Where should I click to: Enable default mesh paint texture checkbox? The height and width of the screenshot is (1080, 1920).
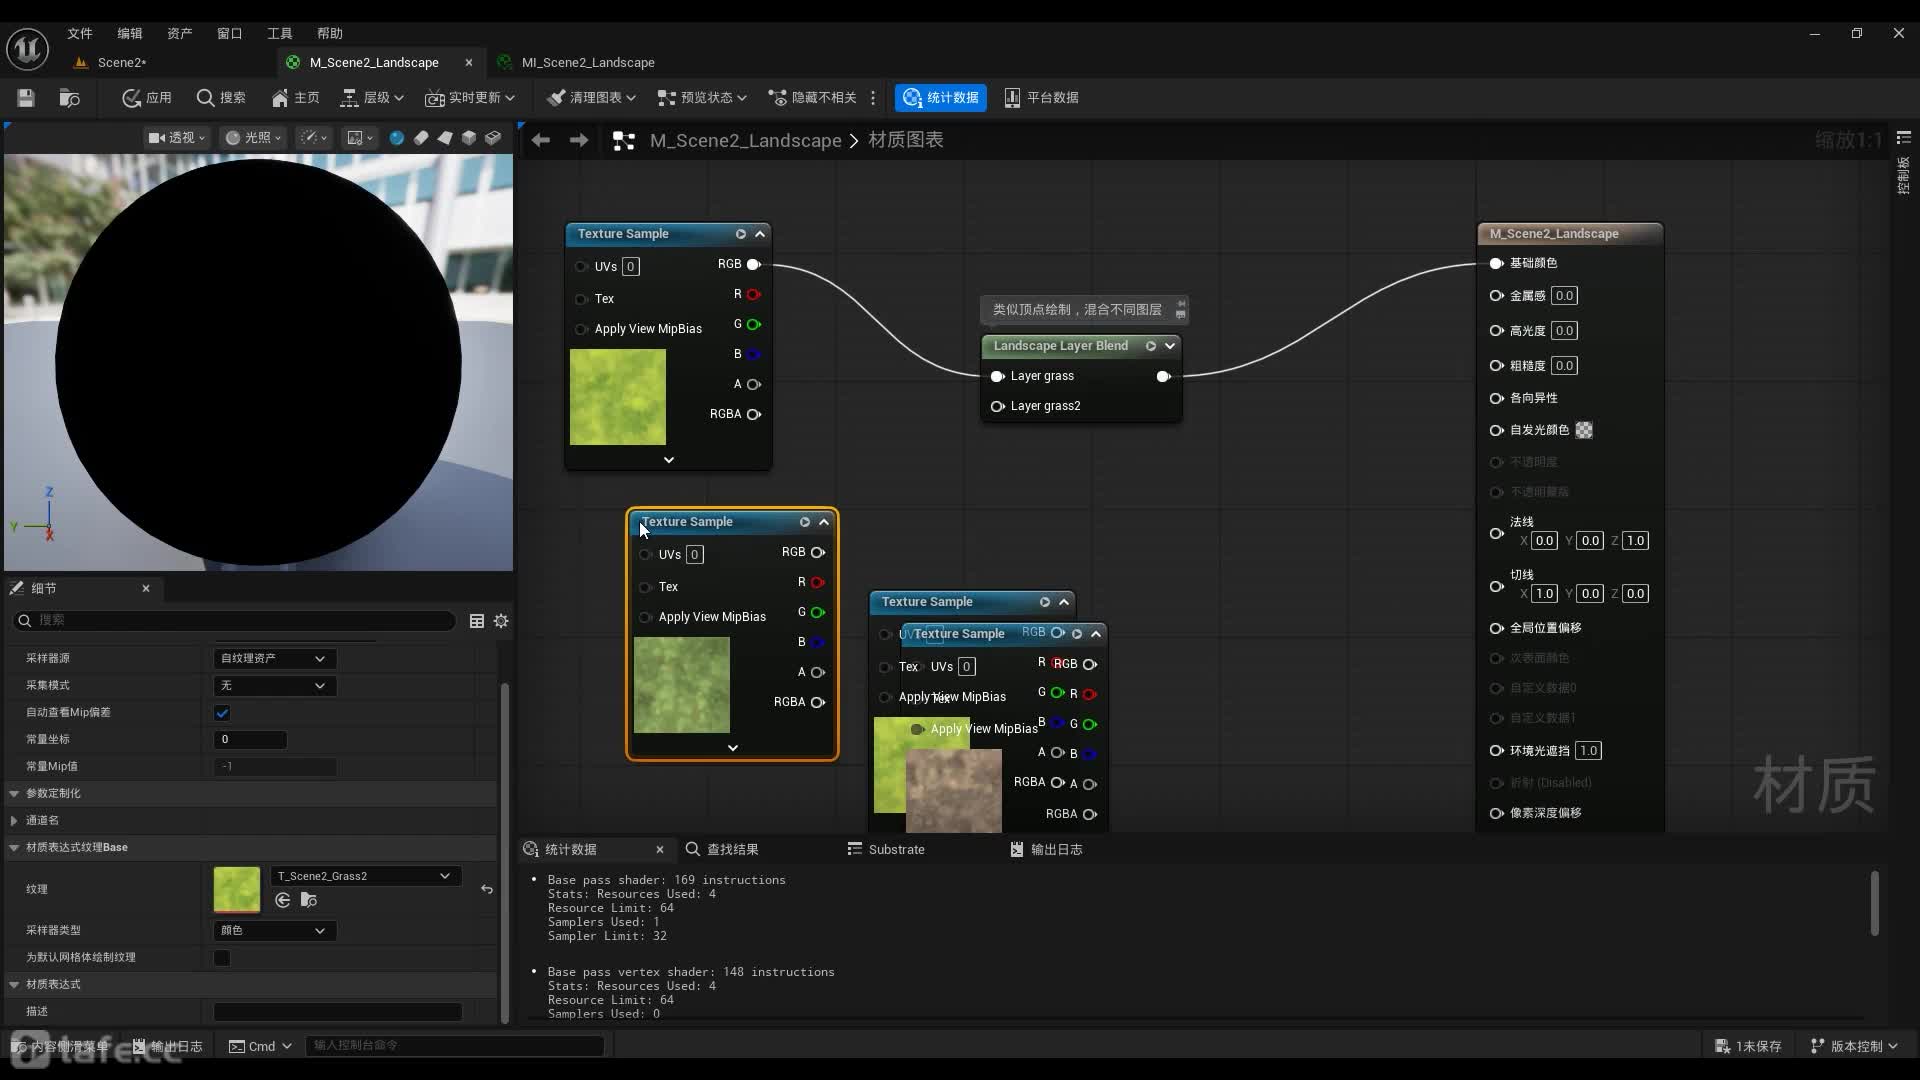coord(222,958)
